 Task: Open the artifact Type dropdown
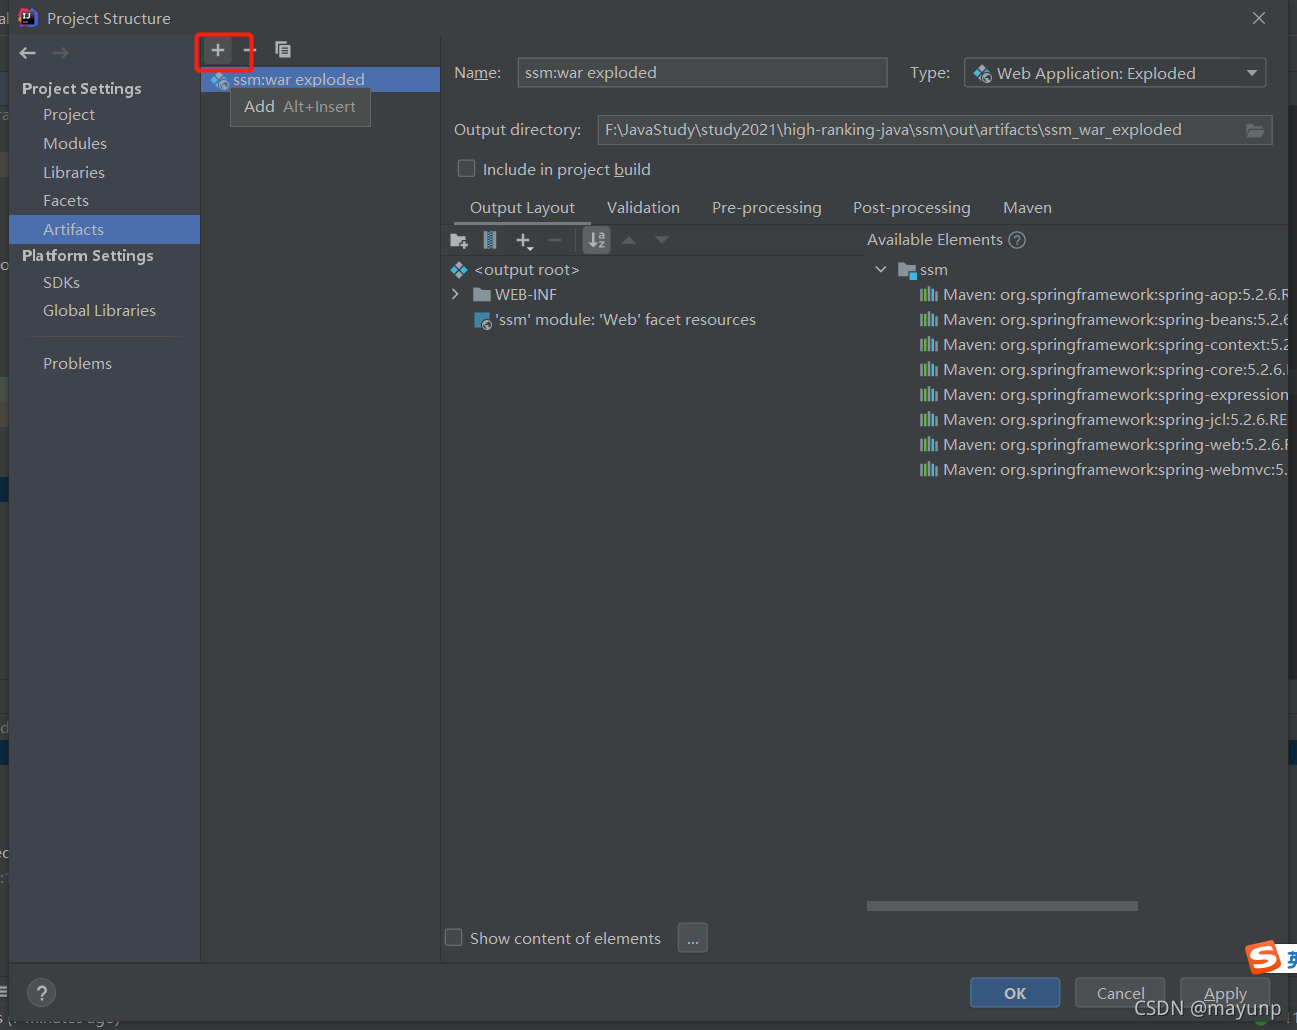coord(1115,73)
